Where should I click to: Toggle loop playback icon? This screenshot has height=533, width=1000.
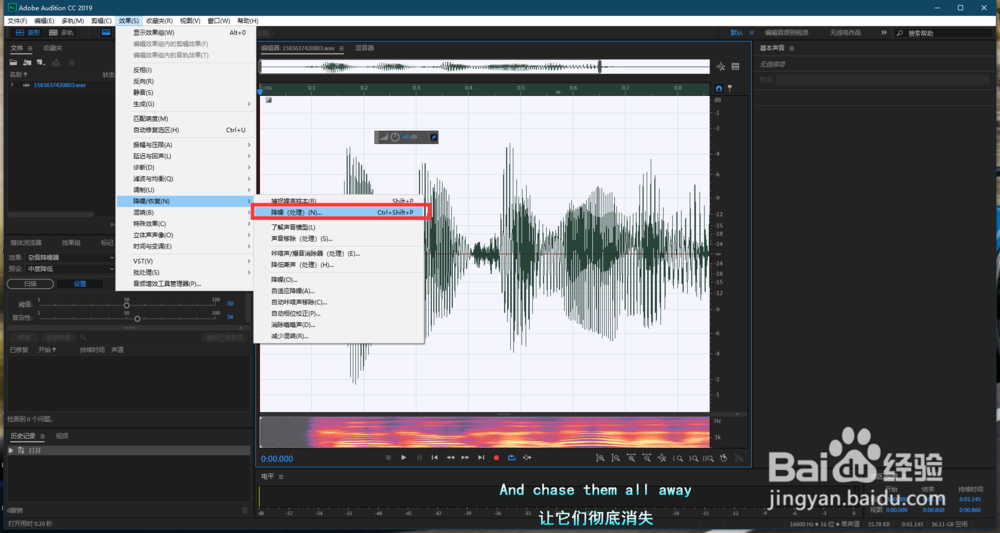coord(511,458)
